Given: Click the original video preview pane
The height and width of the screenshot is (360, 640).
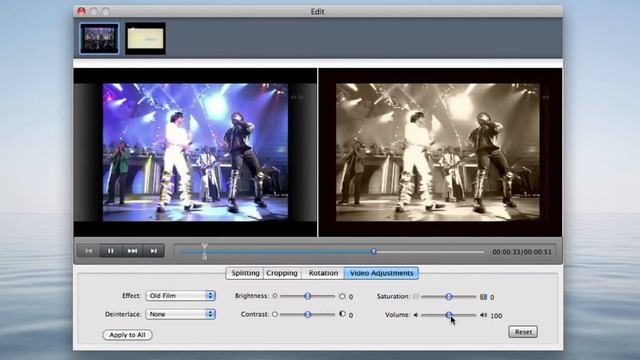Looking at the screenshot, I should (195, 152).
